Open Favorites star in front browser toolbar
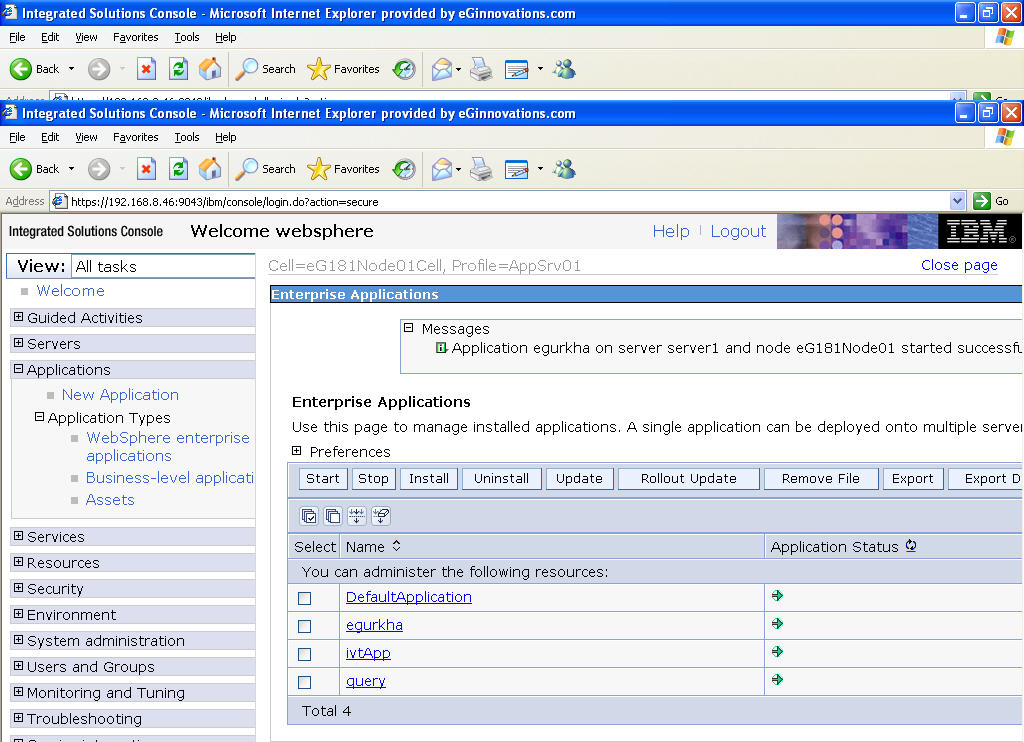Viewport: 1024px width, 742px height. click(344, 169)
